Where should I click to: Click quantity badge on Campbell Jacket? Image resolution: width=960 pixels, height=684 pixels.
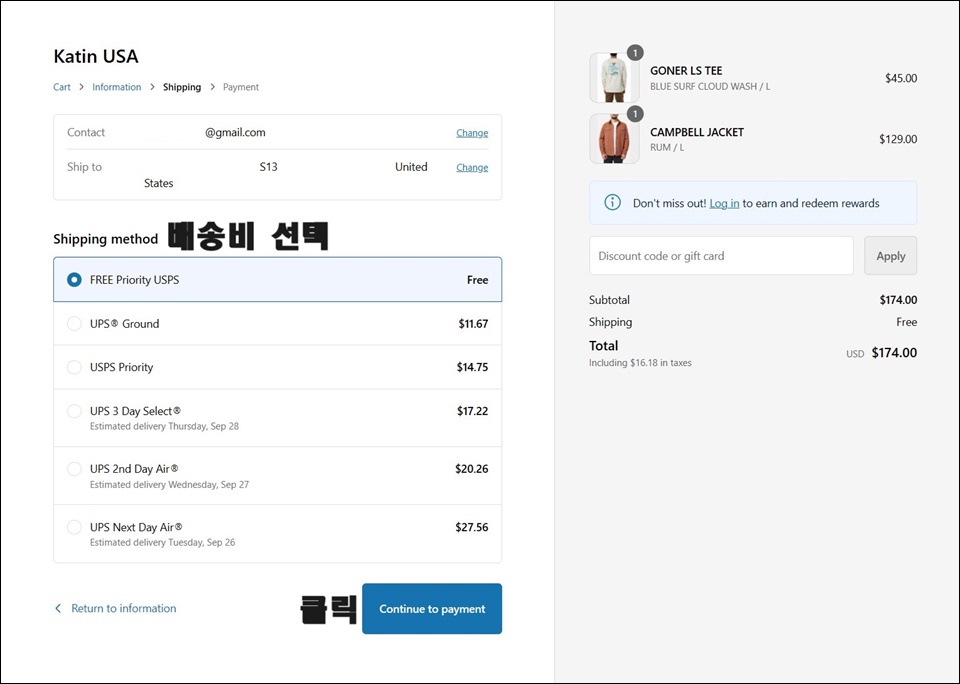coord(636,114)
